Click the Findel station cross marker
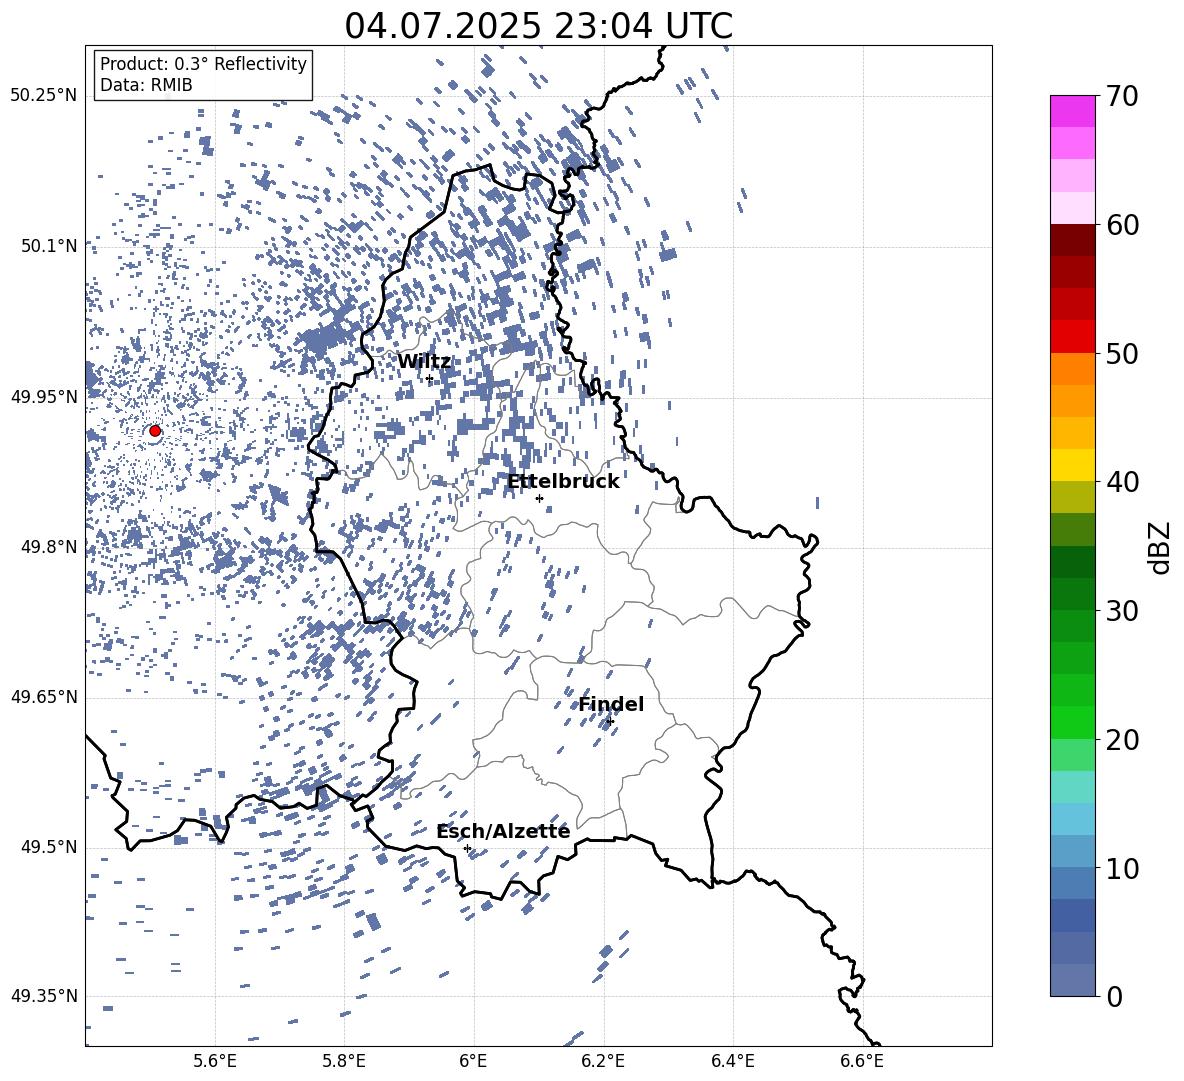 [x=610, y=722]
